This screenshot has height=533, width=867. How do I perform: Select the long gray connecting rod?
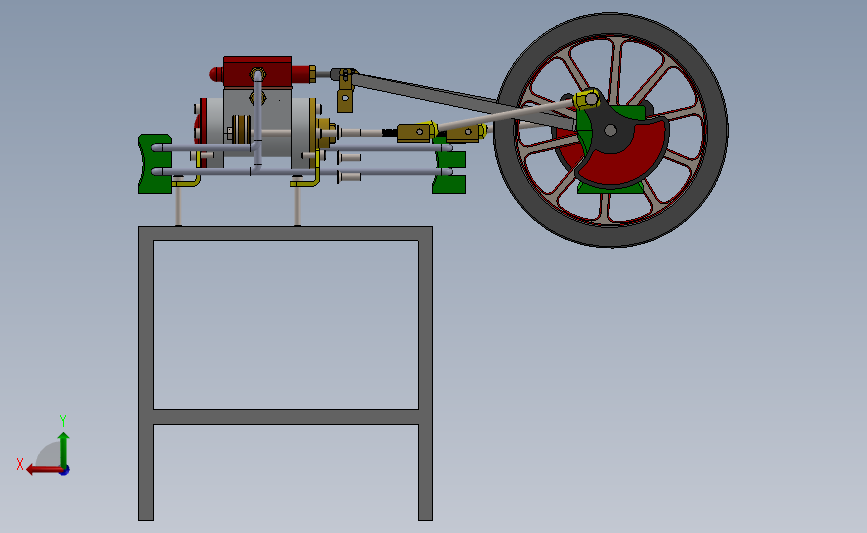click(442, 94)
